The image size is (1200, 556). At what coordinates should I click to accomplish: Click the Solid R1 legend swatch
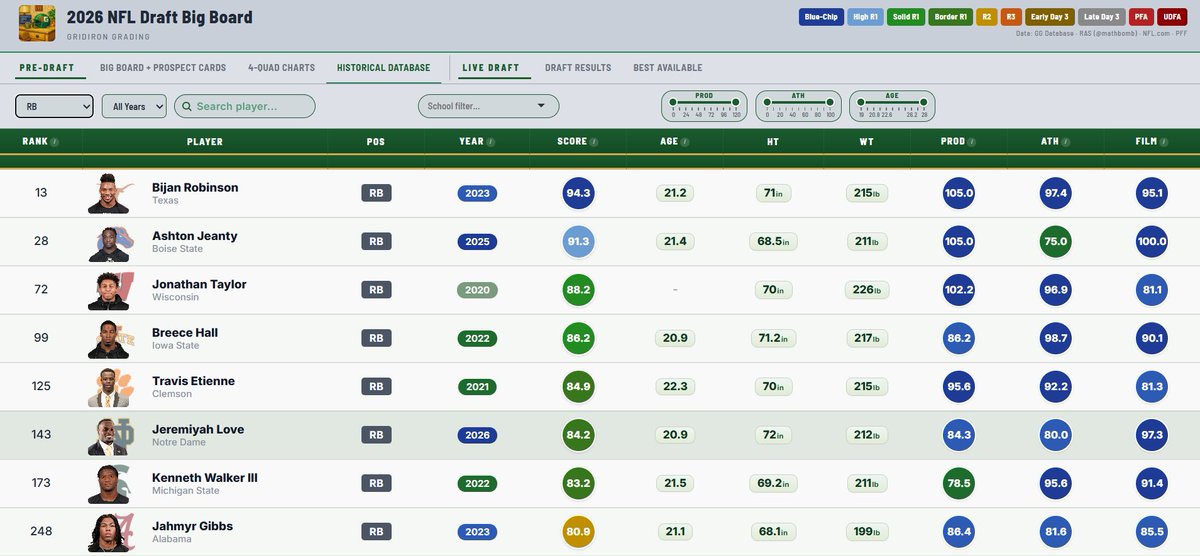tap(905, 17)
